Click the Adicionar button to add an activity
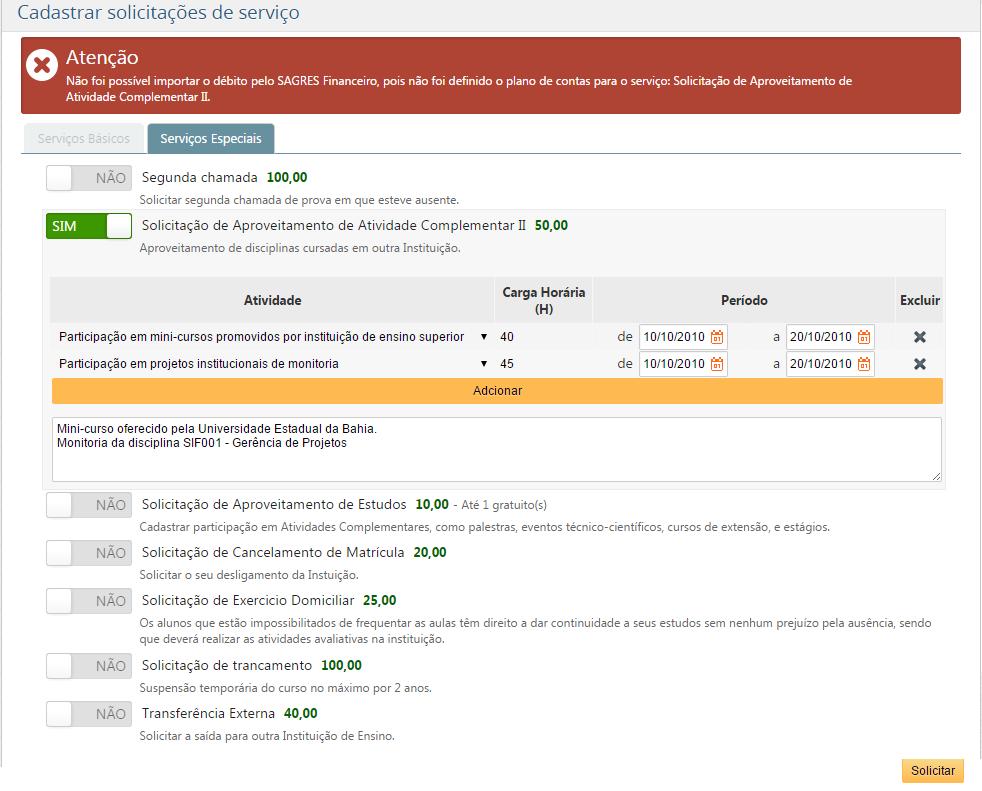Image resolution: width=982 pixels, height=791 pixels. point(497,391)
